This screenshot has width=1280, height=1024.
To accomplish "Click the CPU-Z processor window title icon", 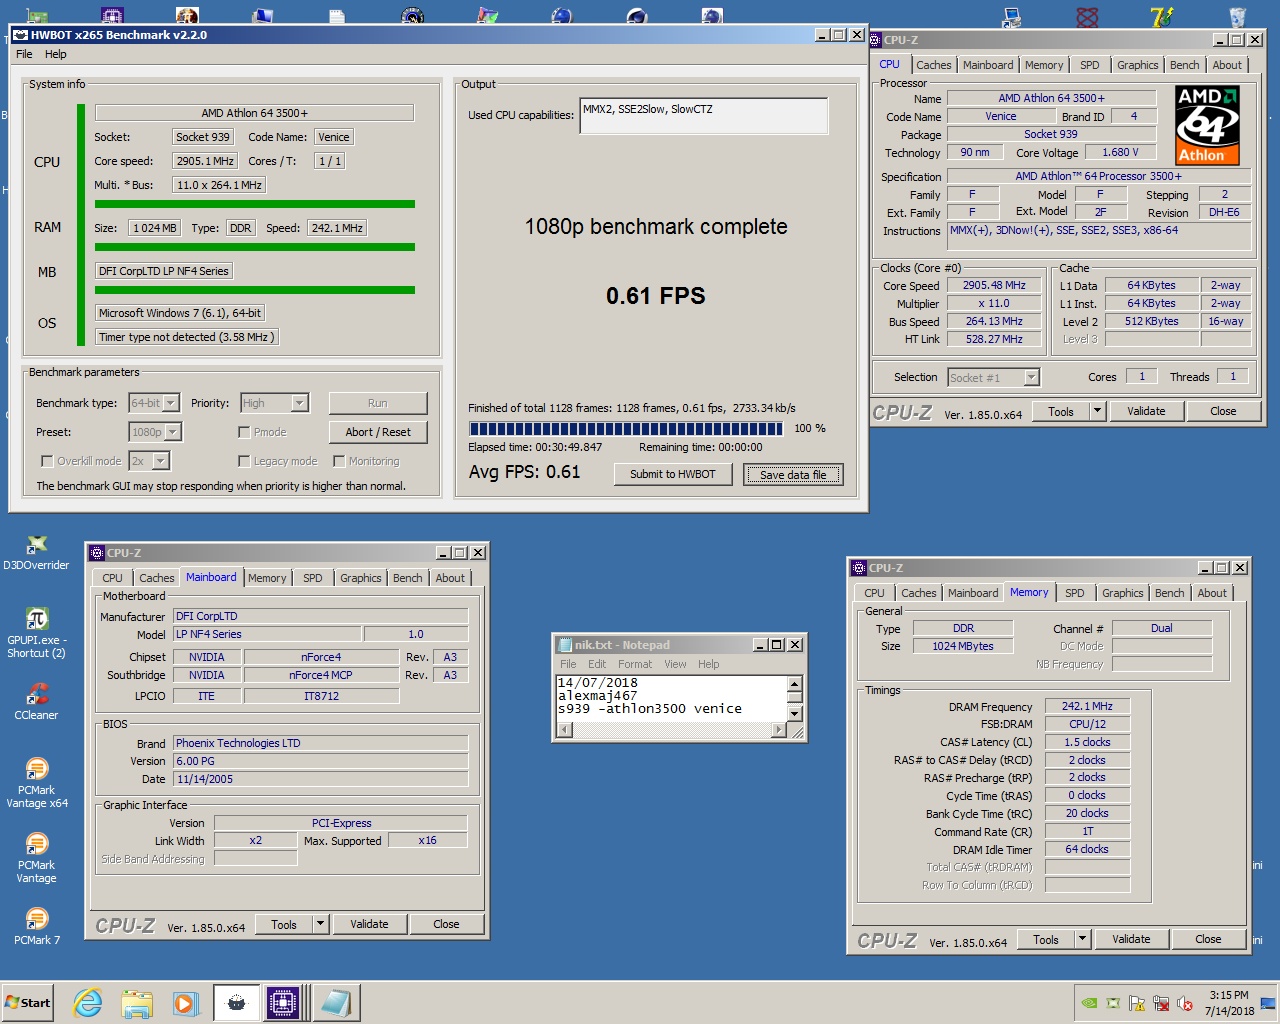I will 874,40.
